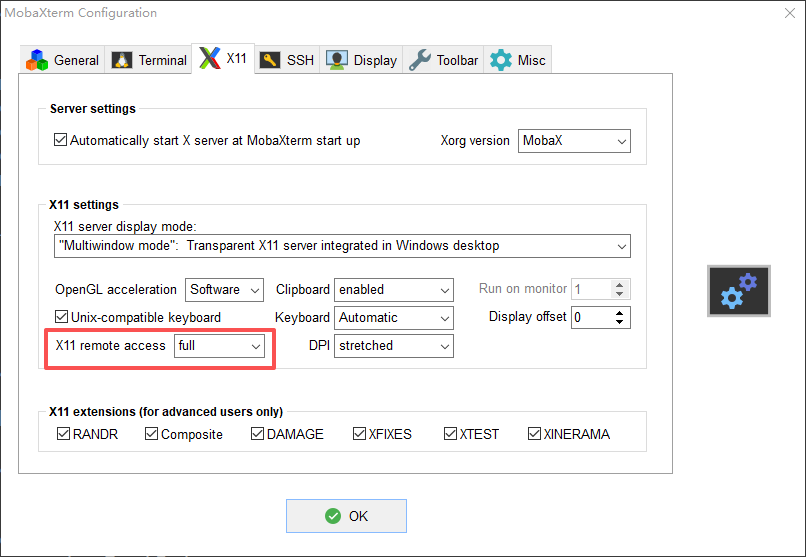Click the green checkmark on OK
The height and width of the screenshot is (557, 806).
333,516
